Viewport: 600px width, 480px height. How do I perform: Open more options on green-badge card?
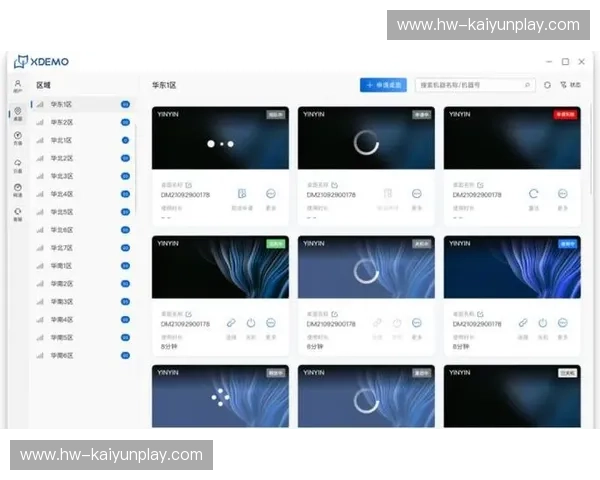pos(271,323)
